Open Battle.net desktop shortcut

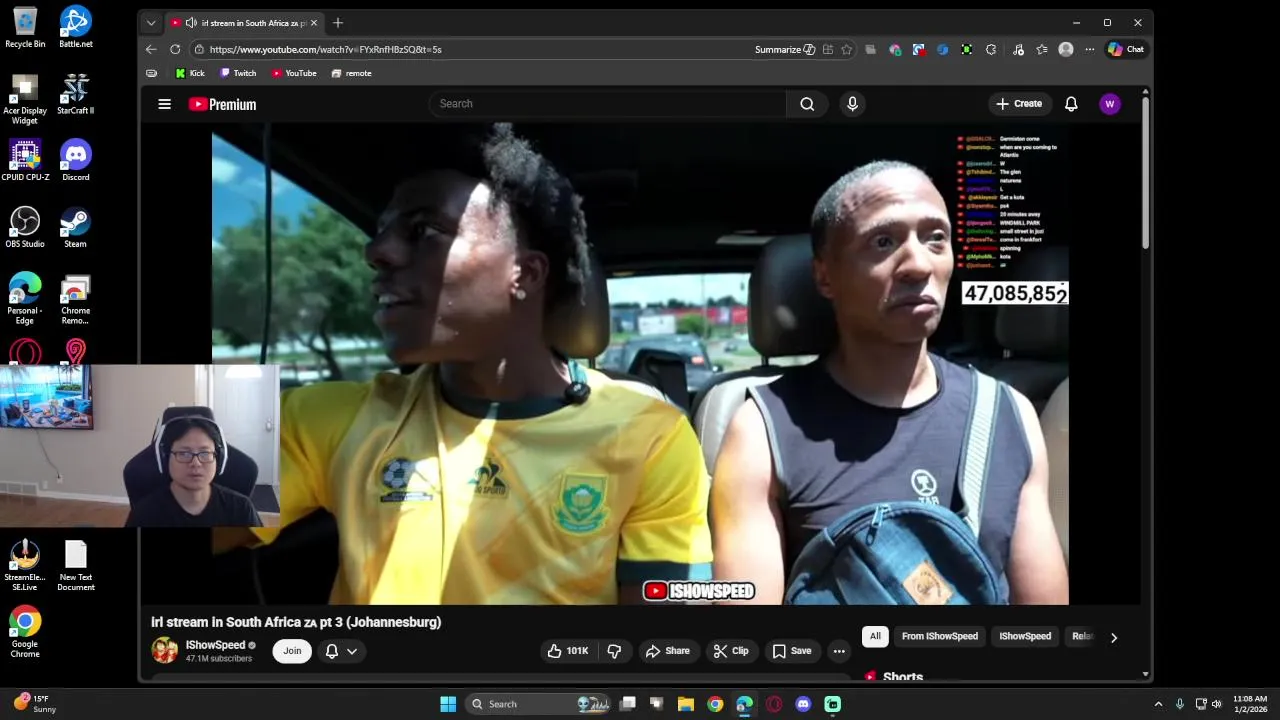(75, 27)
